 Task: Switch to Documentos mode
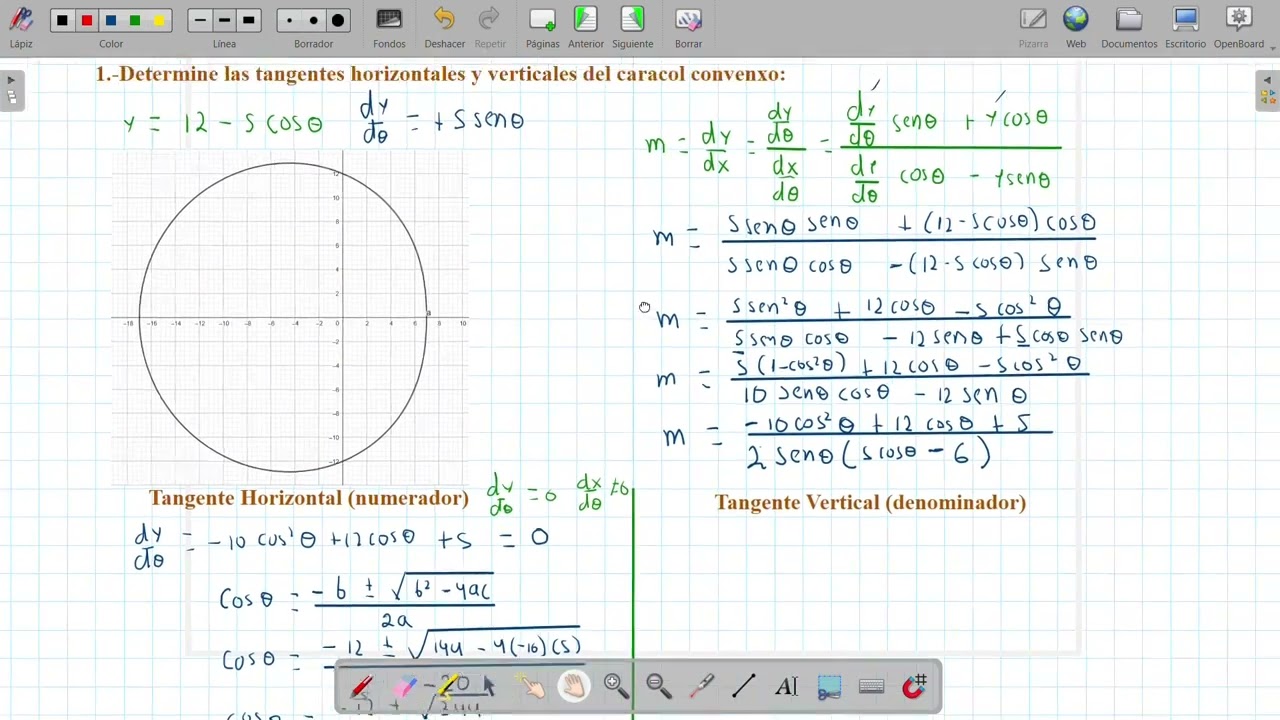1129,27
